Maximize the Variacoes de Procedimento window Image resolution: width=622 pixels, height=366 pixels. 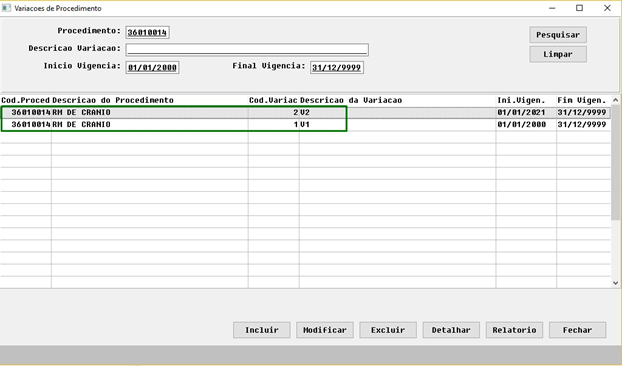pos(580,8)
